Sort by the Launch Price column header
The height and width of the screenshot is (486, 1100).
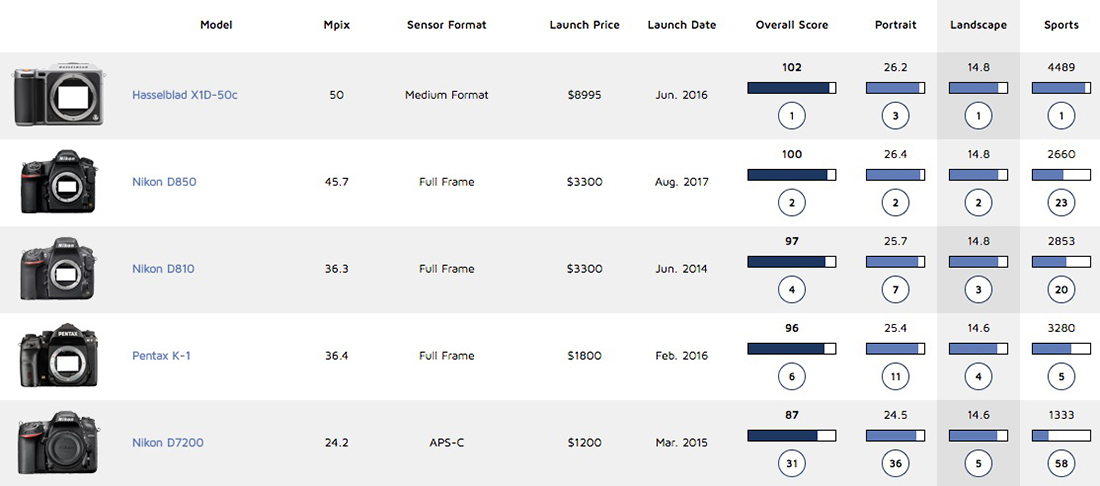584,25
